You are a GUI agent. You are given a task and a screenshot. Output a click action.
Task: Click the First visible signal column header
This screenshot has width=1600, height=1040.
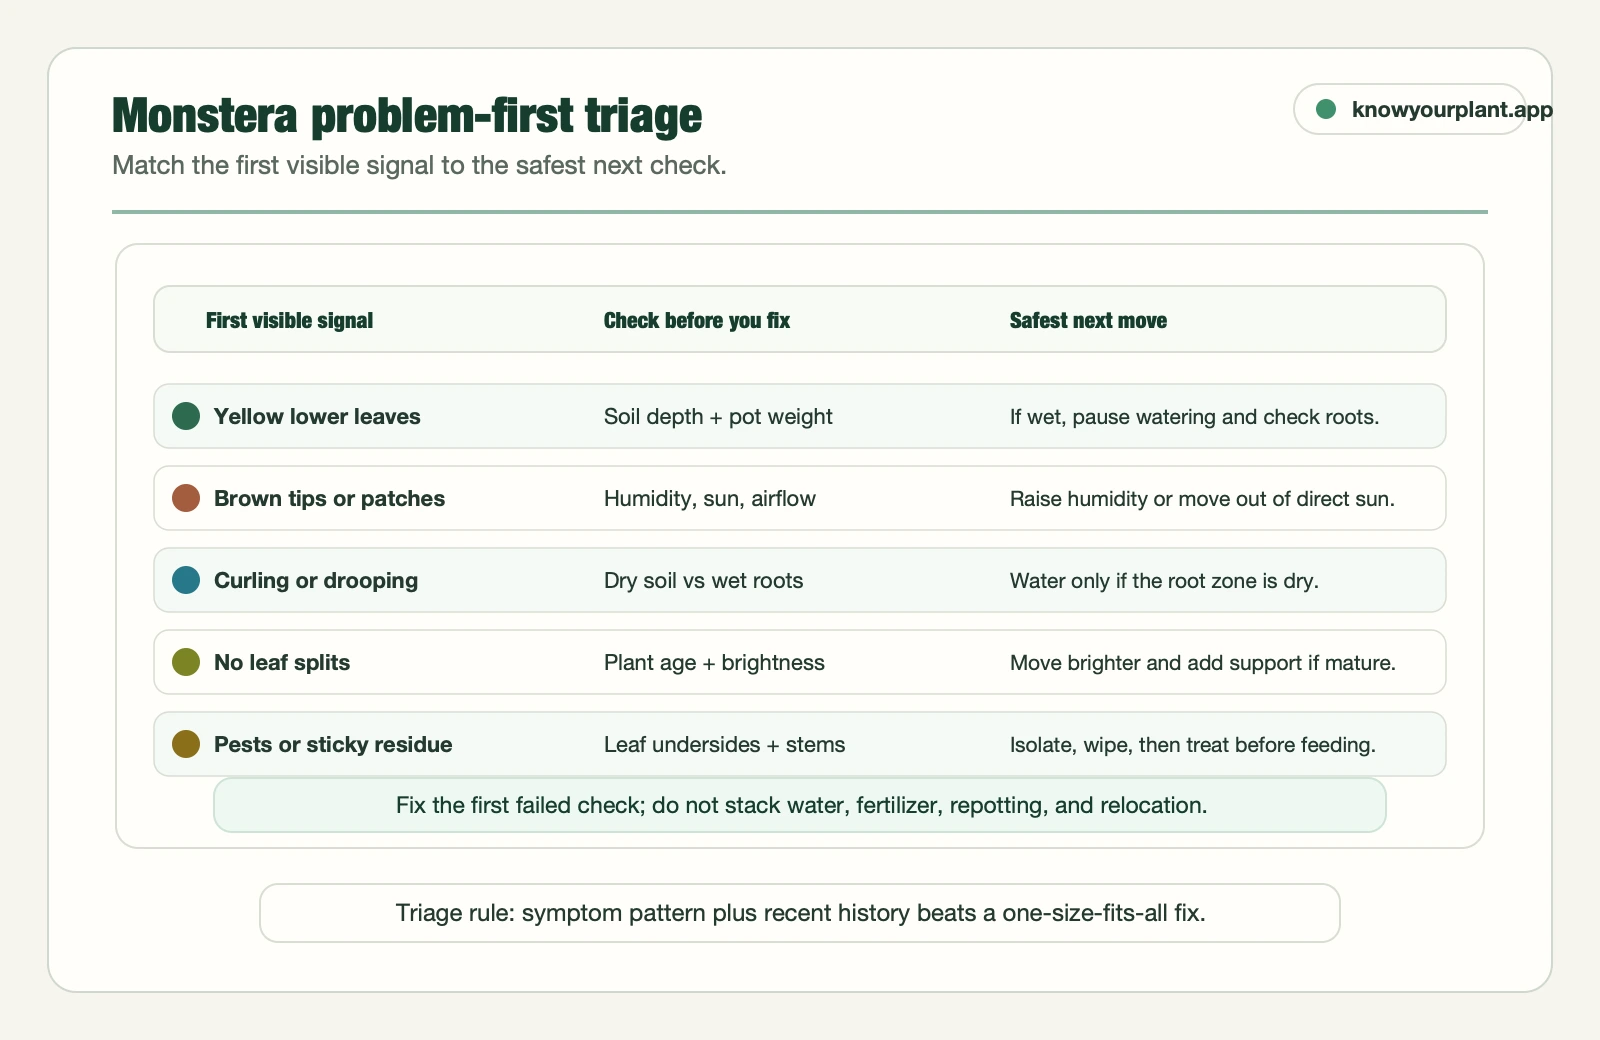point(289,320)
